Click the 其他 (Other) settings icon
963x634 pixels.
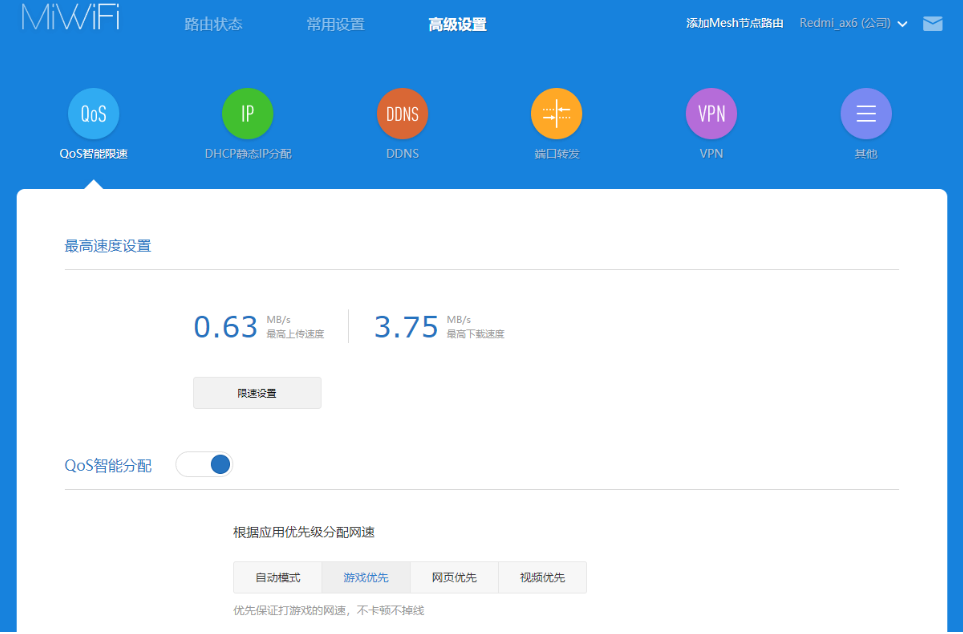[865, 113]
